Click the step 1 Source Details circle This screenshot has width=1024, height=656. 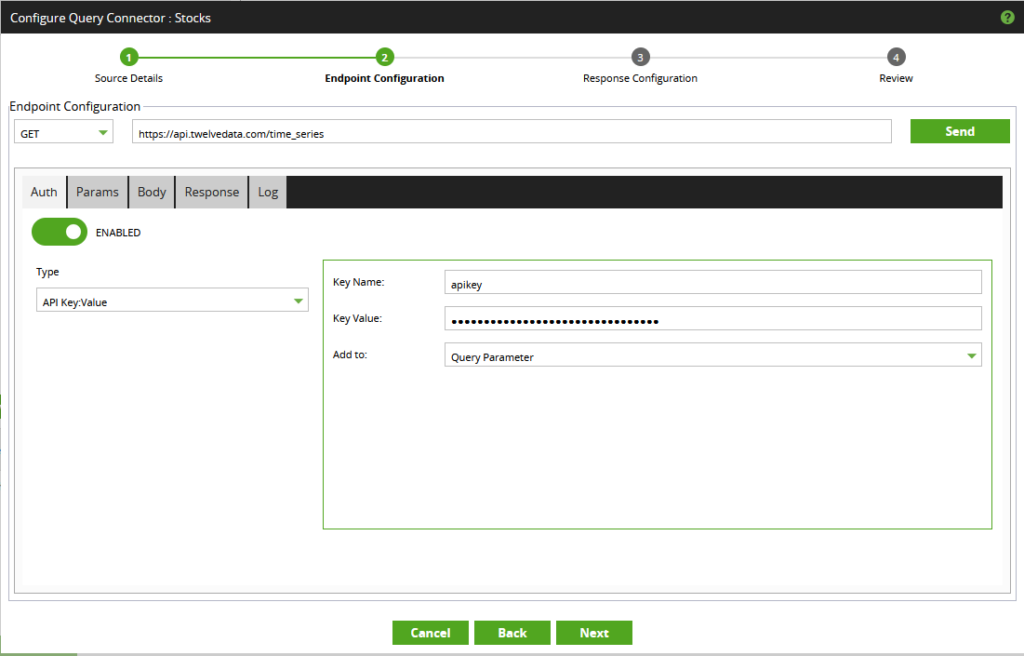(x=128, y=57)
